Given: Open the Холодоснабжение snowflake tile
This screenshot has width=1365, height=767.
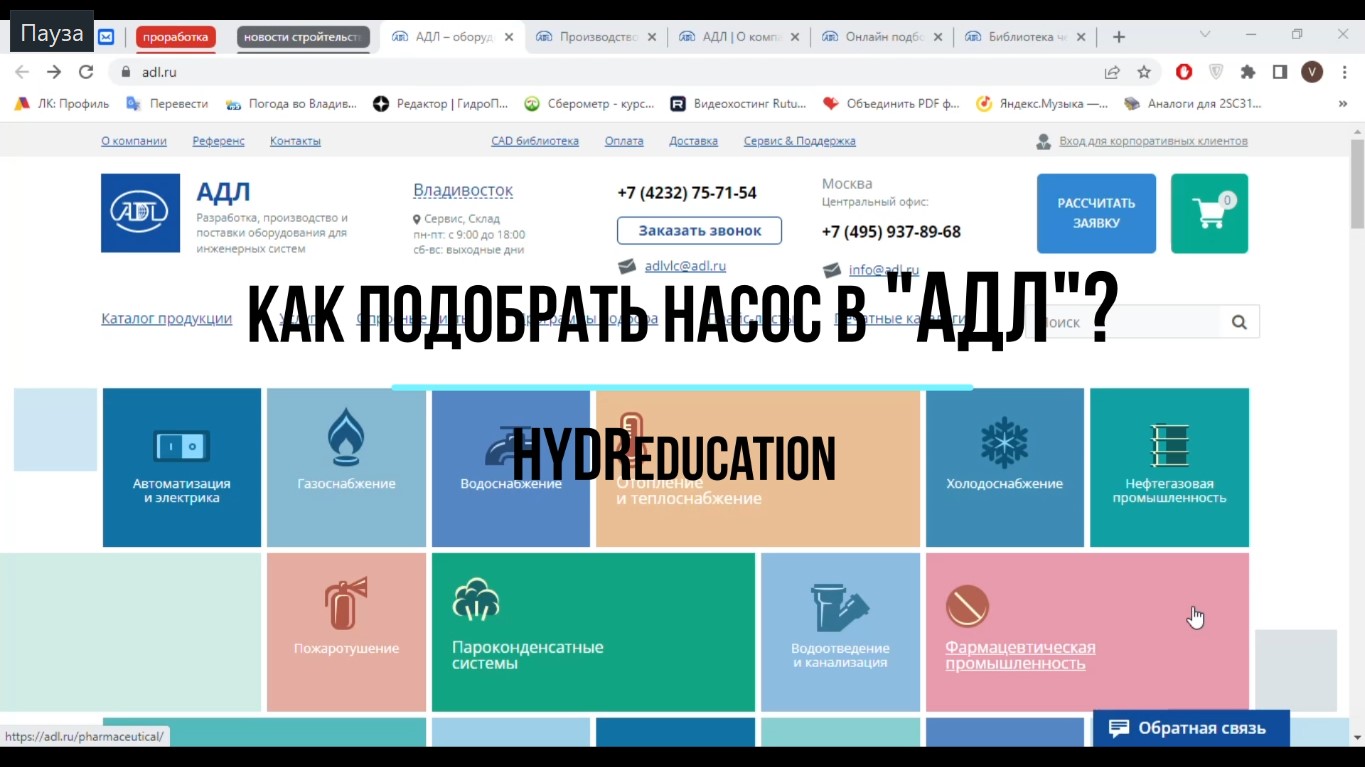Looking at the screenshot, I should tap(1005, 468).
